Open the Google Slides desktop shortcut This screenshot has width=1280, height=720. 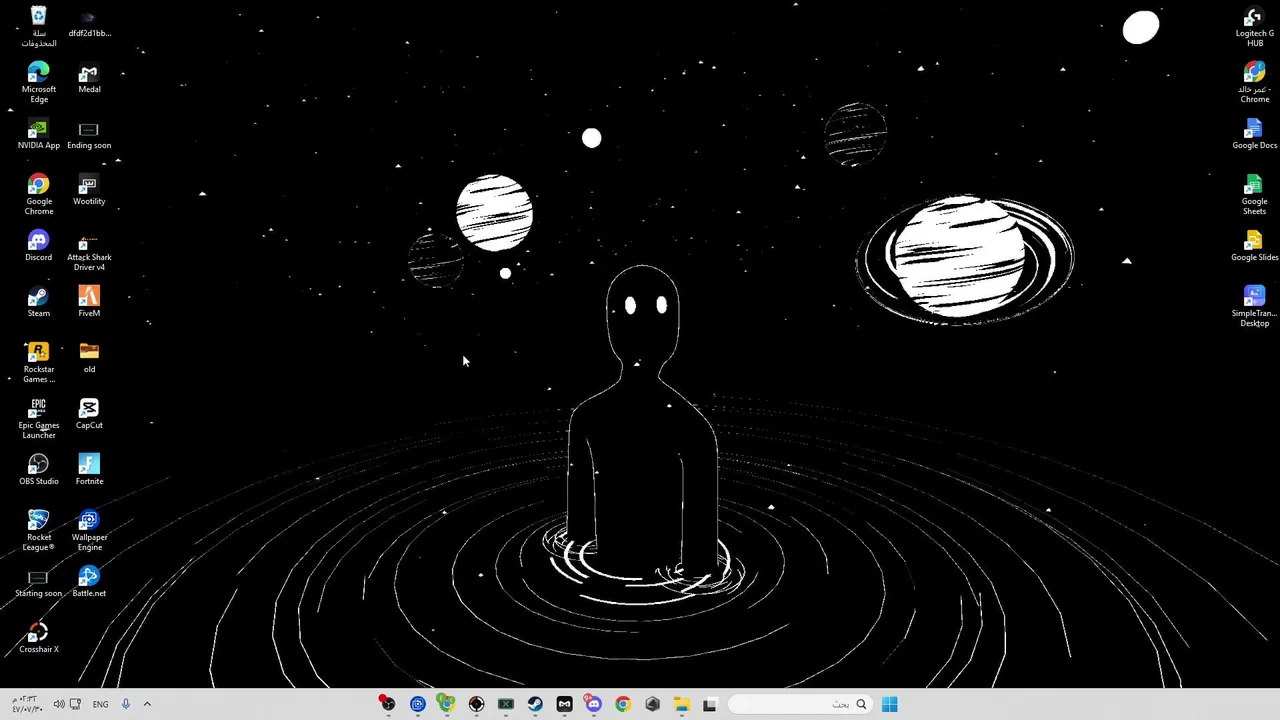1254,247
